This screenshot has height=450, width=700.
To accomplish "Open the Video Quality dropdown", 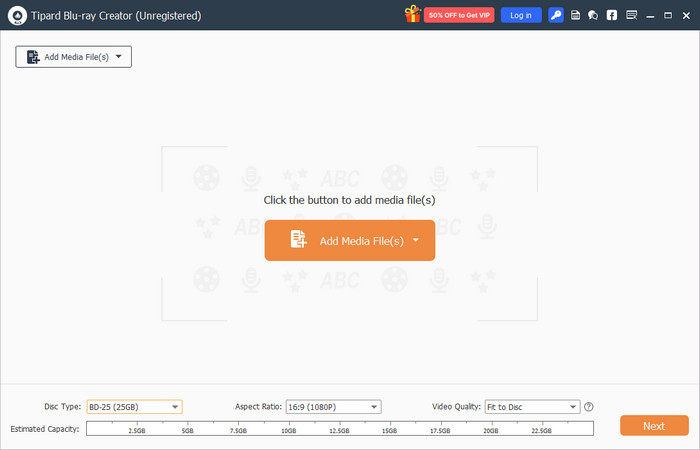I will [532, 407].
